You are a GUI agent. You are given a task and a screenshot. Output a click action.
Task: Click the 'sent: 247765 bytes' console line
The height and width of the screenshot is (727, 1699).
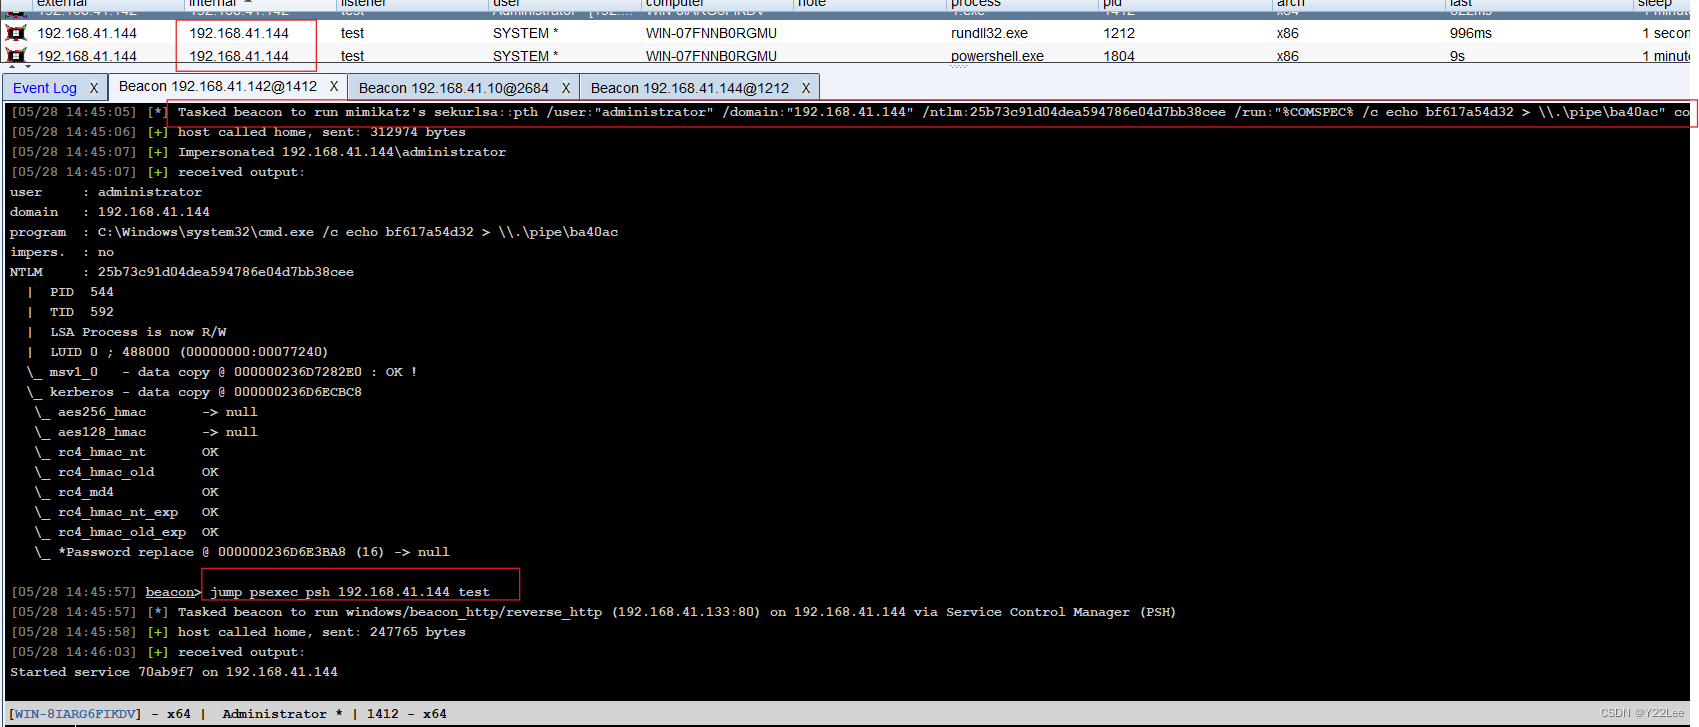coord(238,632)
